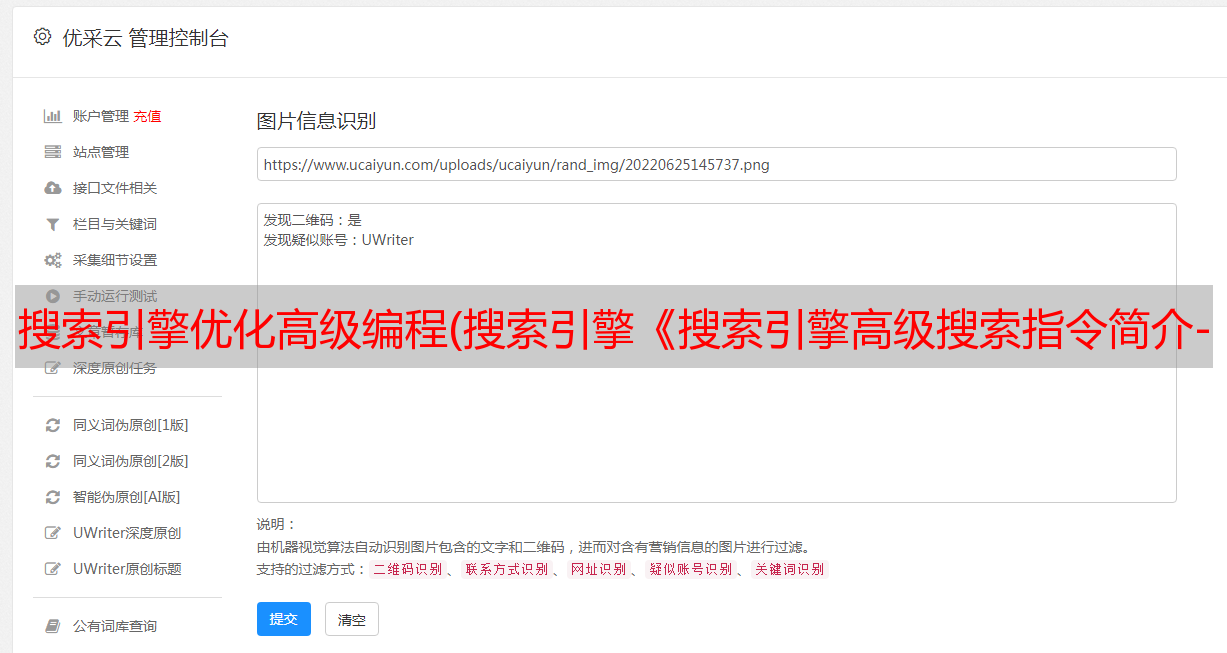This screenshot has height=653, width=1227.
Task: Click the 疑似账号识别 tag
Action: click(691, 569)
